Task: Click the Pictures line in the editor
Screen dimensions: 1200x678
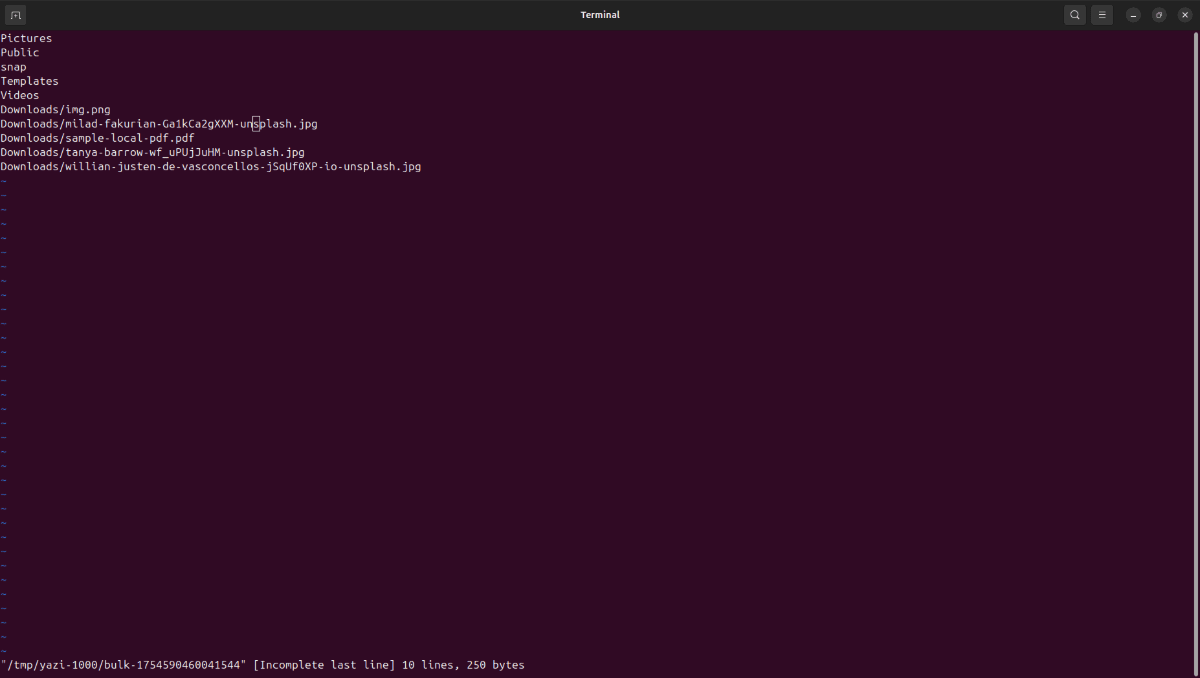Action: (x=26, y=38)
